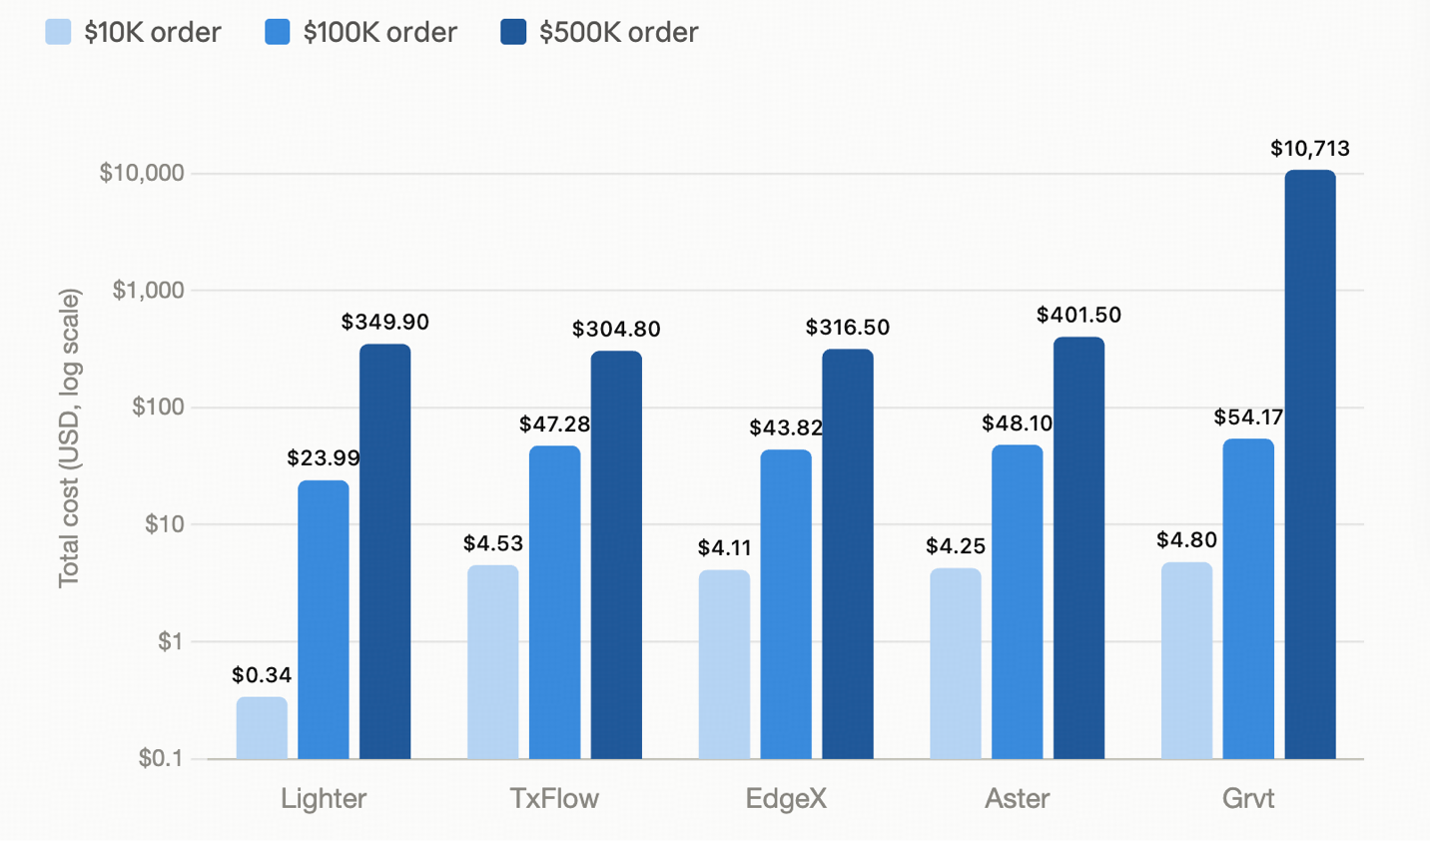
Task: Click the $1,000 y-axis tick label
Action: click(148, 290)
